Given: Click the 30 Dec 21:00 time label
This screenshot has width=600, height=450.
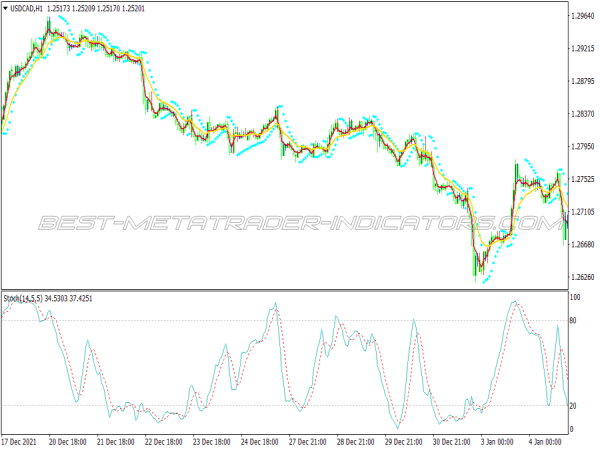Looking at the screenshot, I should coord(452,442).
